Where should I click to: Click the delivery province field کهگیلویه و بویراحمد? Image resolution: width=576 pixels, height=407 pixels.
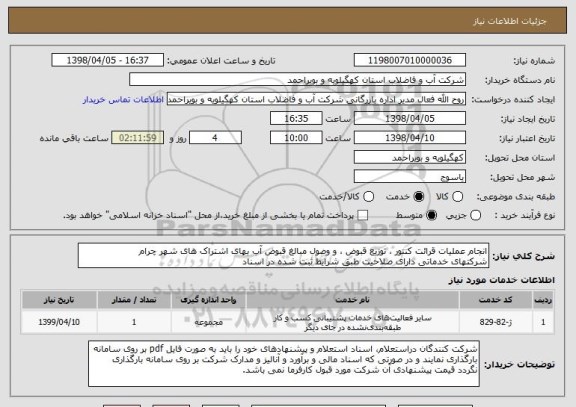click(410, 158)
